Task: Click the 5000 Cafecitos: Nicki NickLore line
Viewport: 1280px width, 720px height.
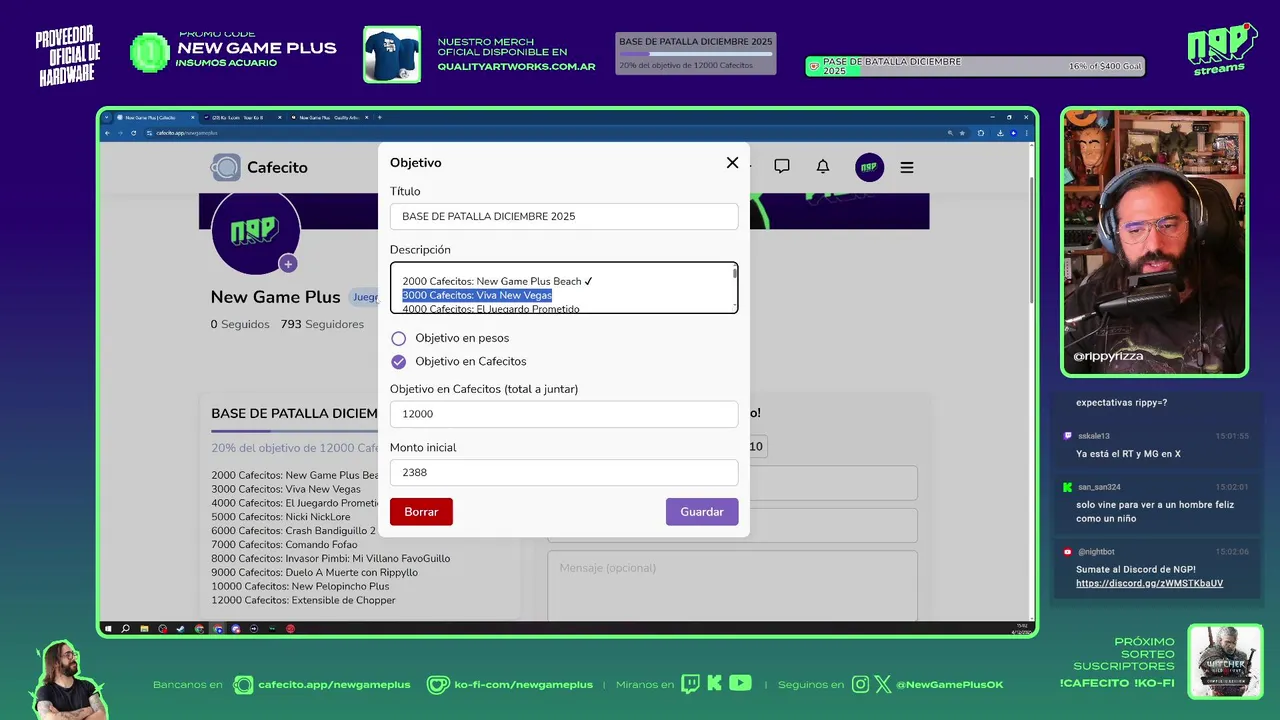Action: pyautogui.click(x=281, y=517)
